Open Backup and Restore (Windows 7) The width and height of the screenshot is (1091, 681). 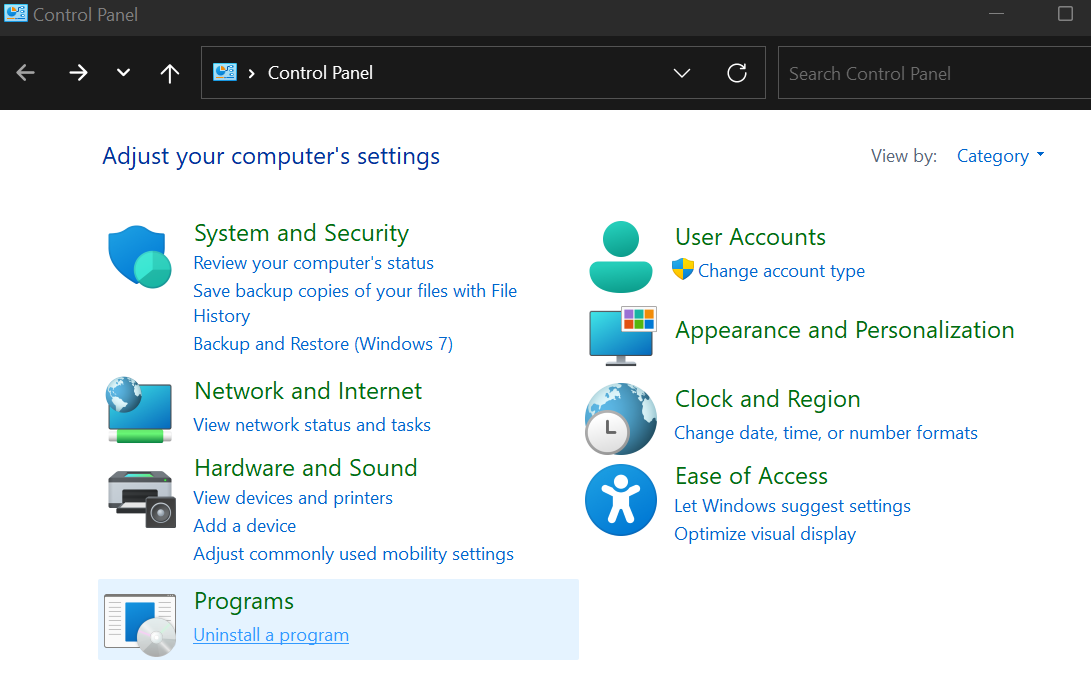[323, 344]
